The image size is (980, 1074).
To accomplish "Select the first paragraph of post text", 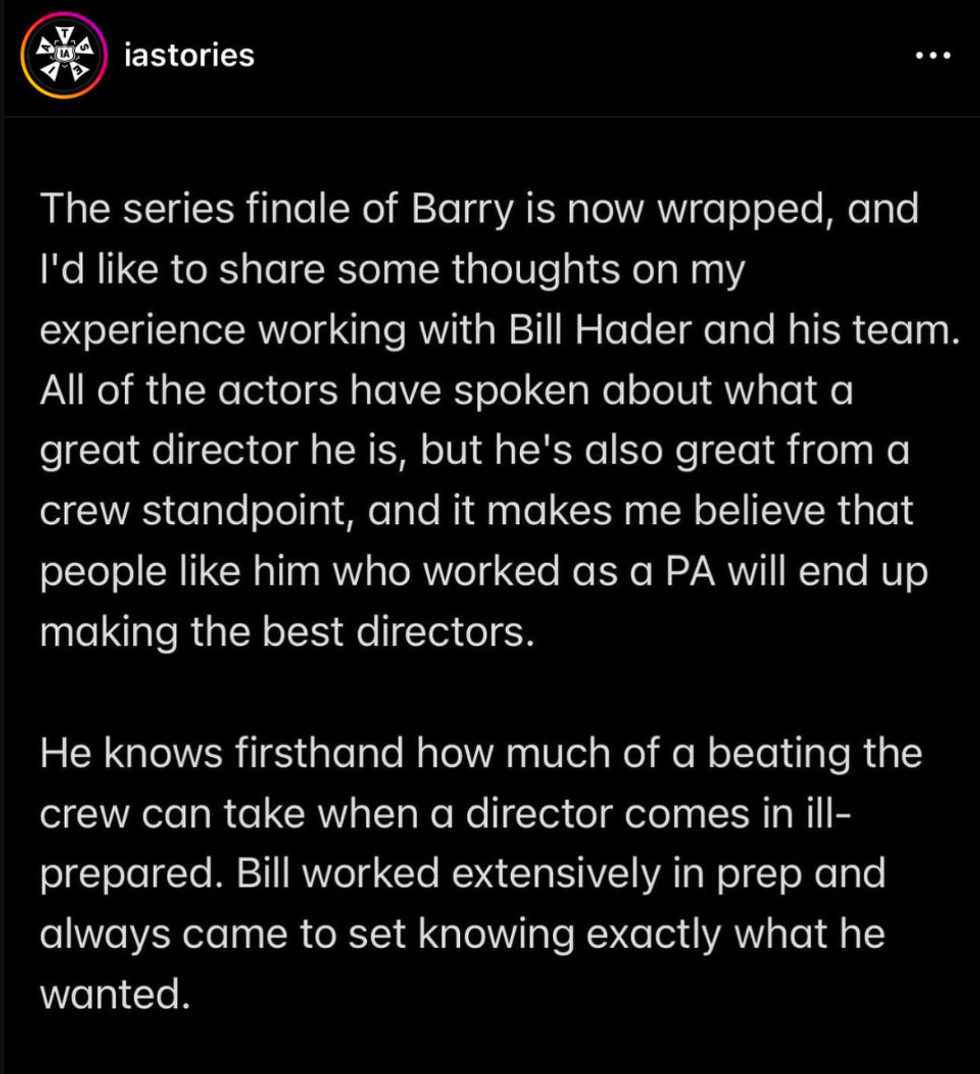I will pos(480,420).
